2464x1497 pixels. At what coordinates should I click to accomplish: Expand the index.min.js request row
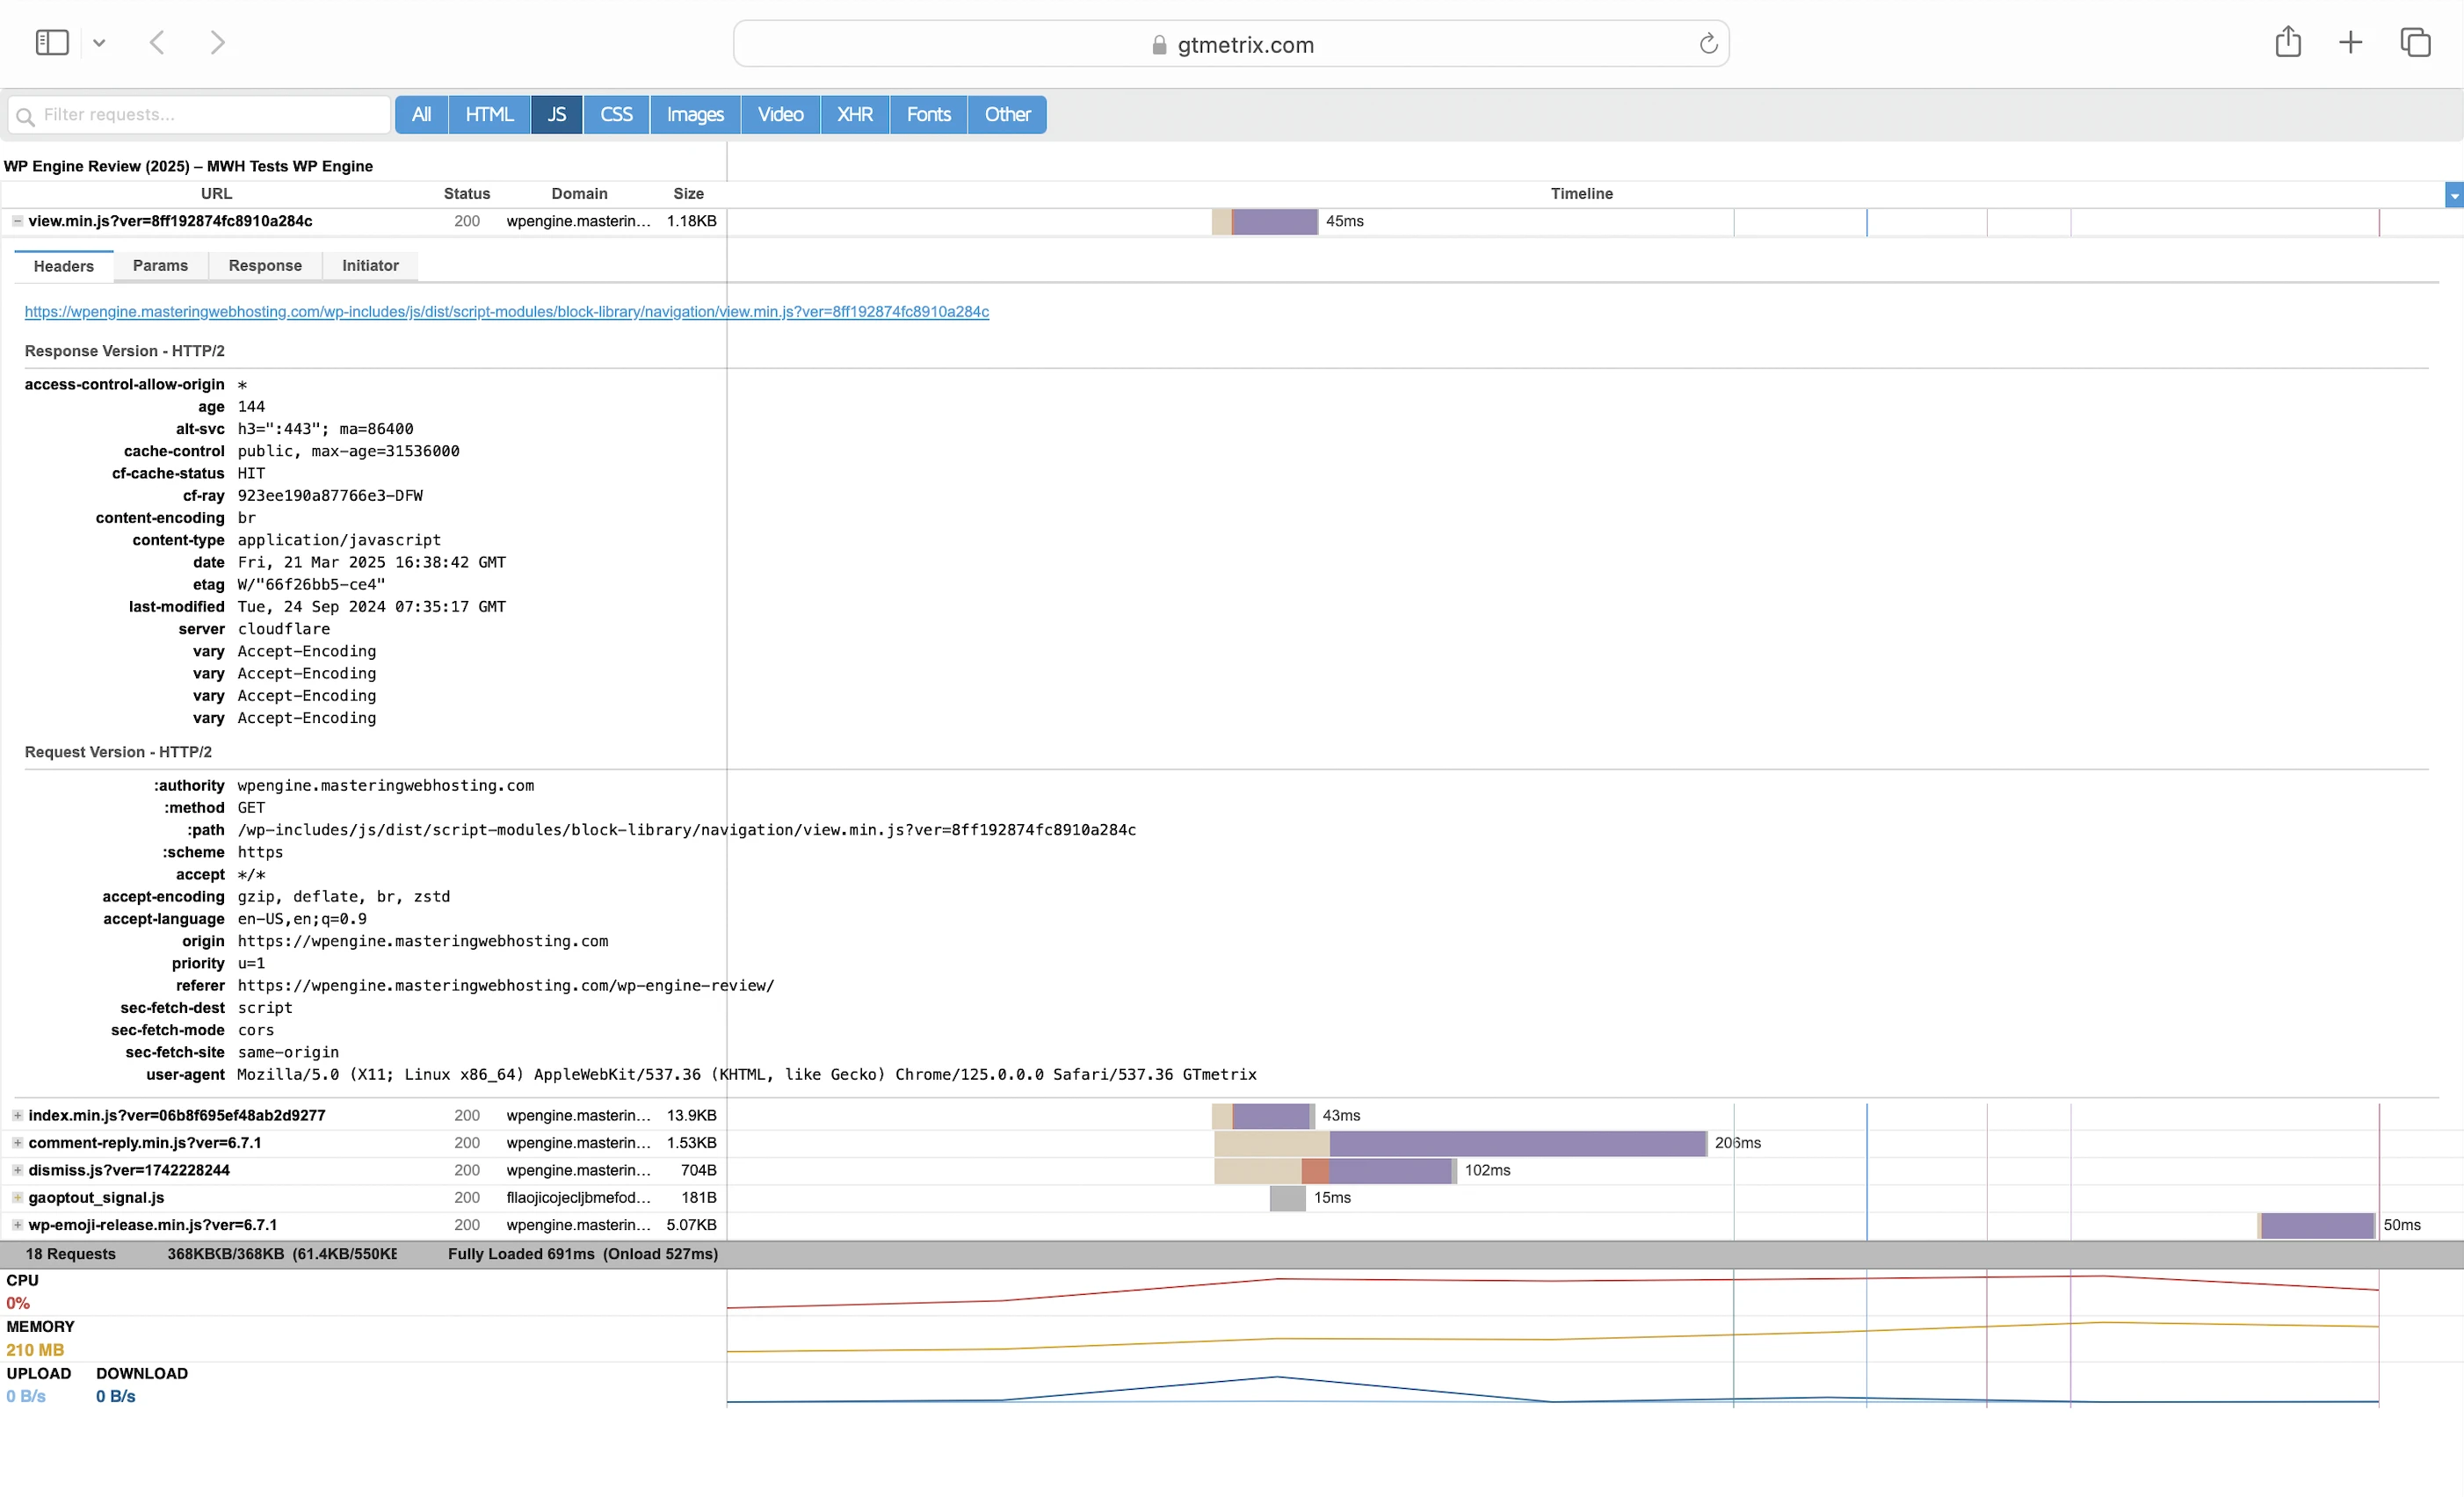[x=18, y=1115]
